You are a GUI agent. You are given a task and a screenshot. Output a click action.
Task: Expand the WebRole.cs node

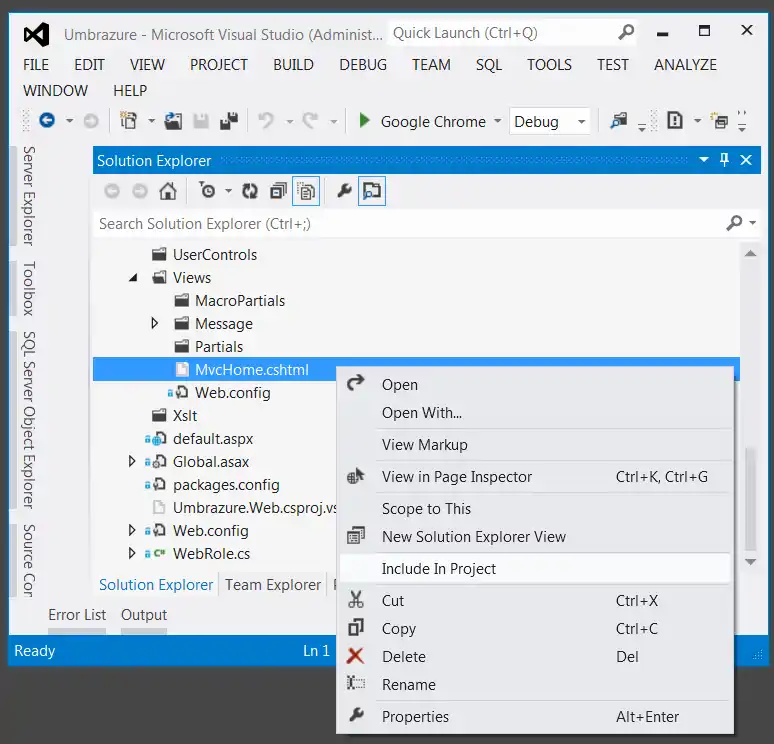[x=132, y=553]
